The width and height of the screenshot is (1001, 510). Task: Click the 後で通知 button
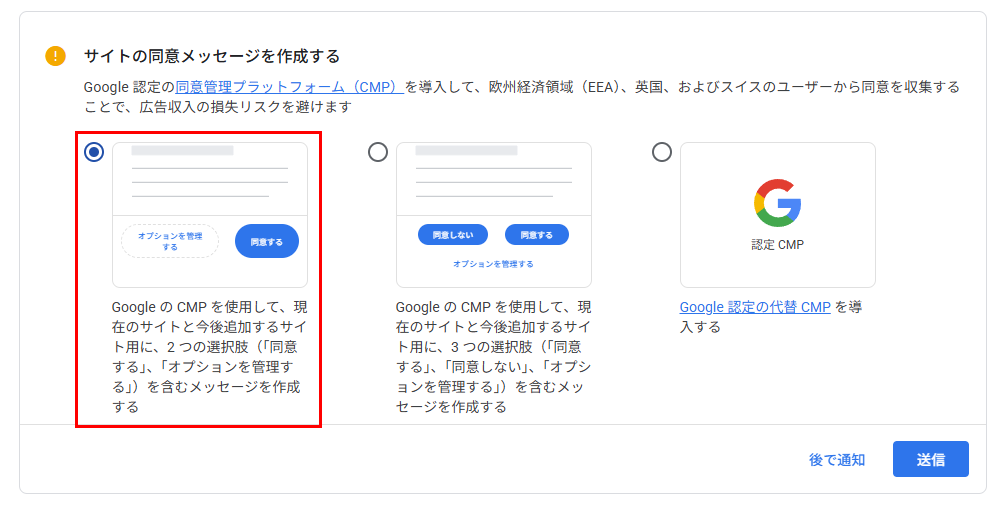837,459
